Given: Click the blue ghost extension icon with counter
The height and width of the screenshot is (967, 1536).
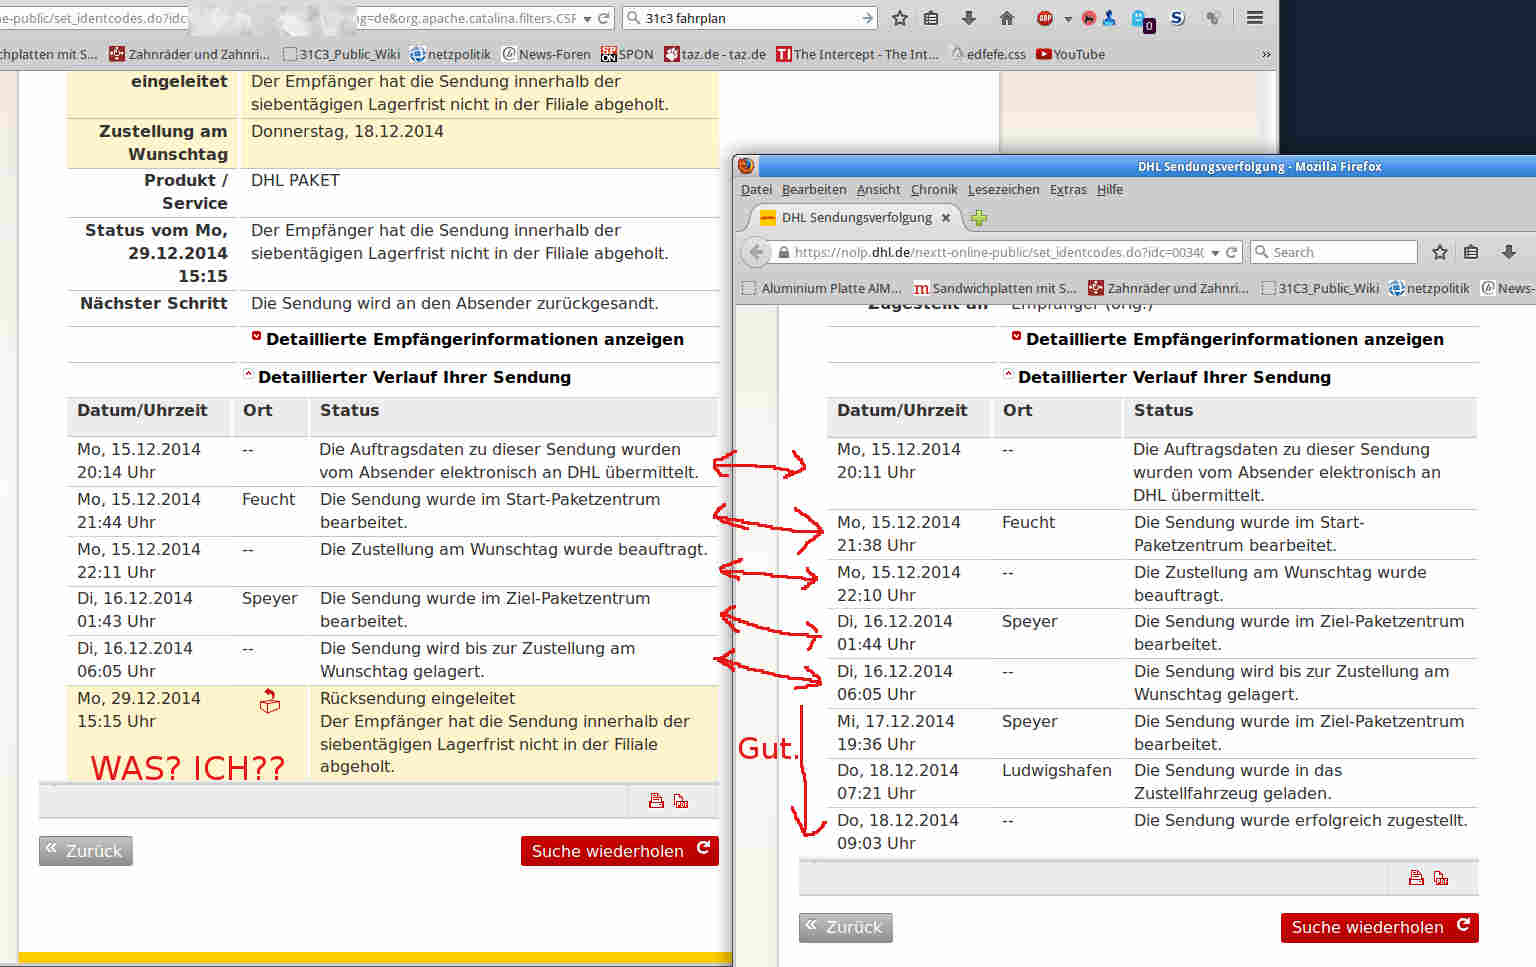Looking at the screenshot, I should pyautogui.click(x=1141, y=19).
